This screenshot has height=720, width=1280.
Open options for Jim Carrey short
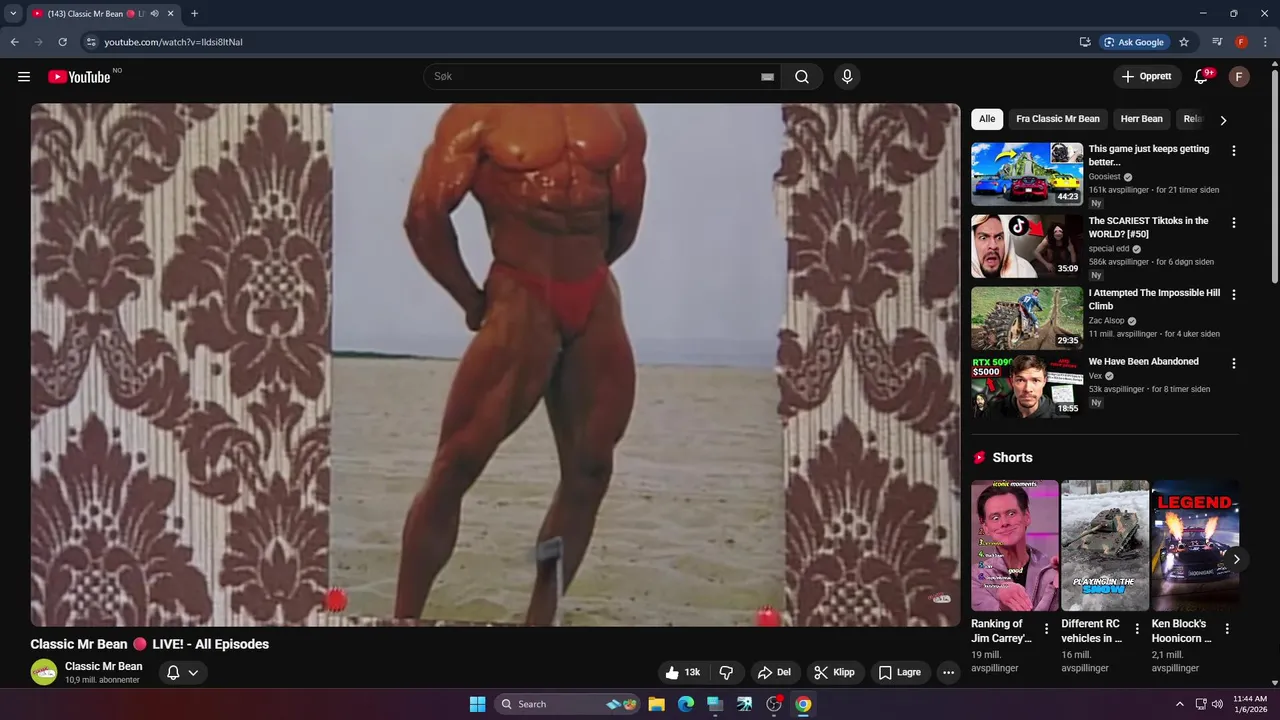tap(1046, 629)
